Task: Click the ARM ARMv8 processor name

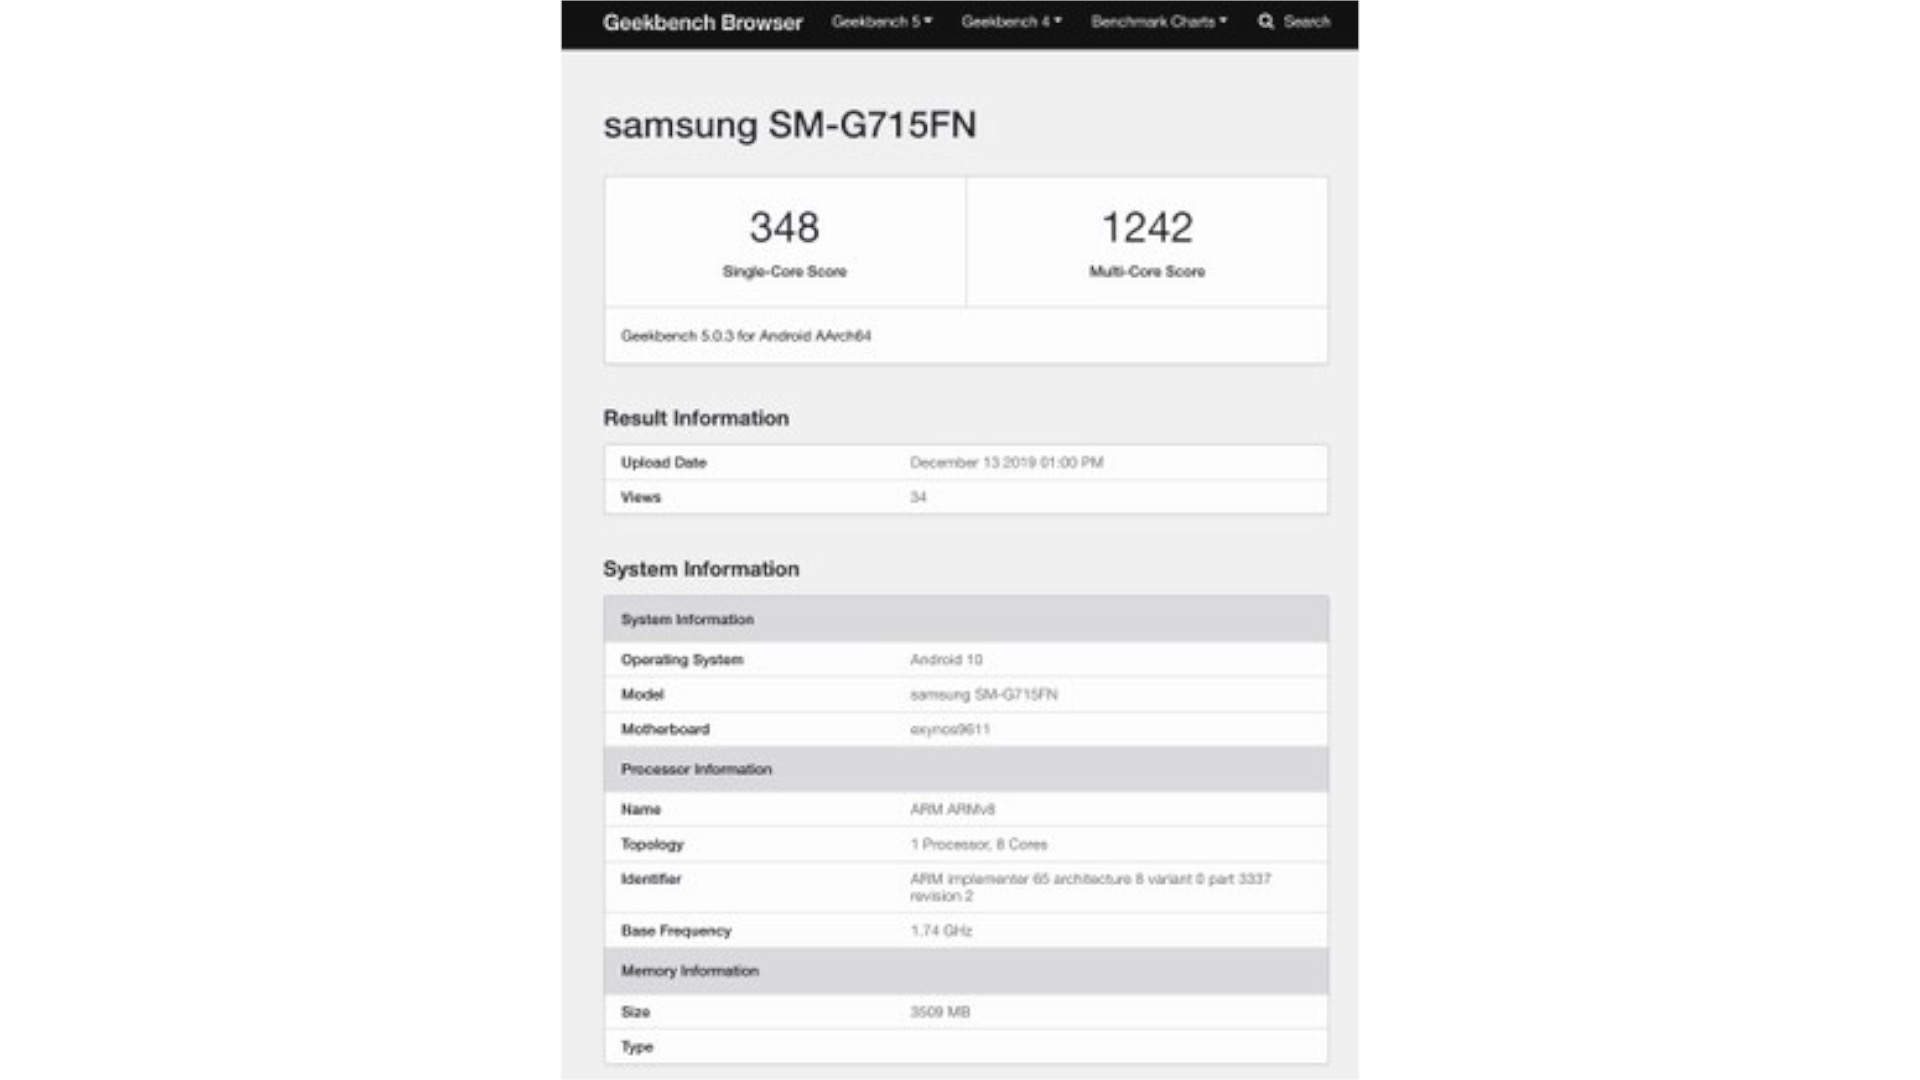Action: [952, 809]
